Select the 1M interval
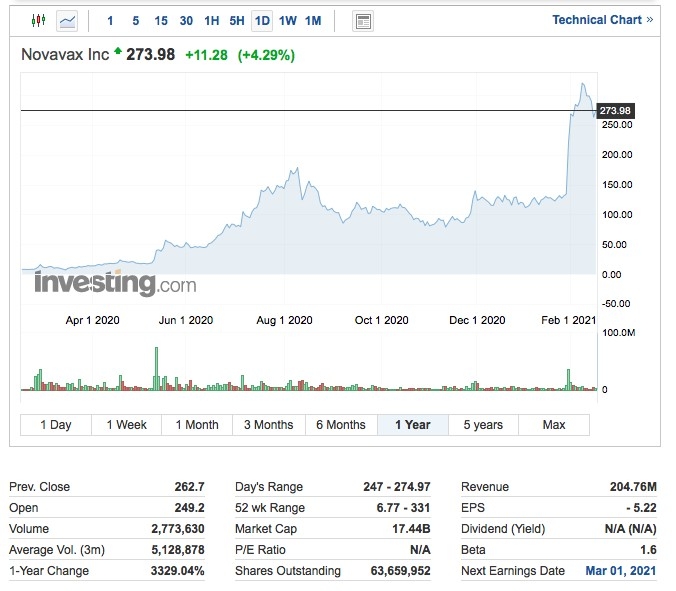The height and width of the screenshot is (591, 676). (313, 21)
